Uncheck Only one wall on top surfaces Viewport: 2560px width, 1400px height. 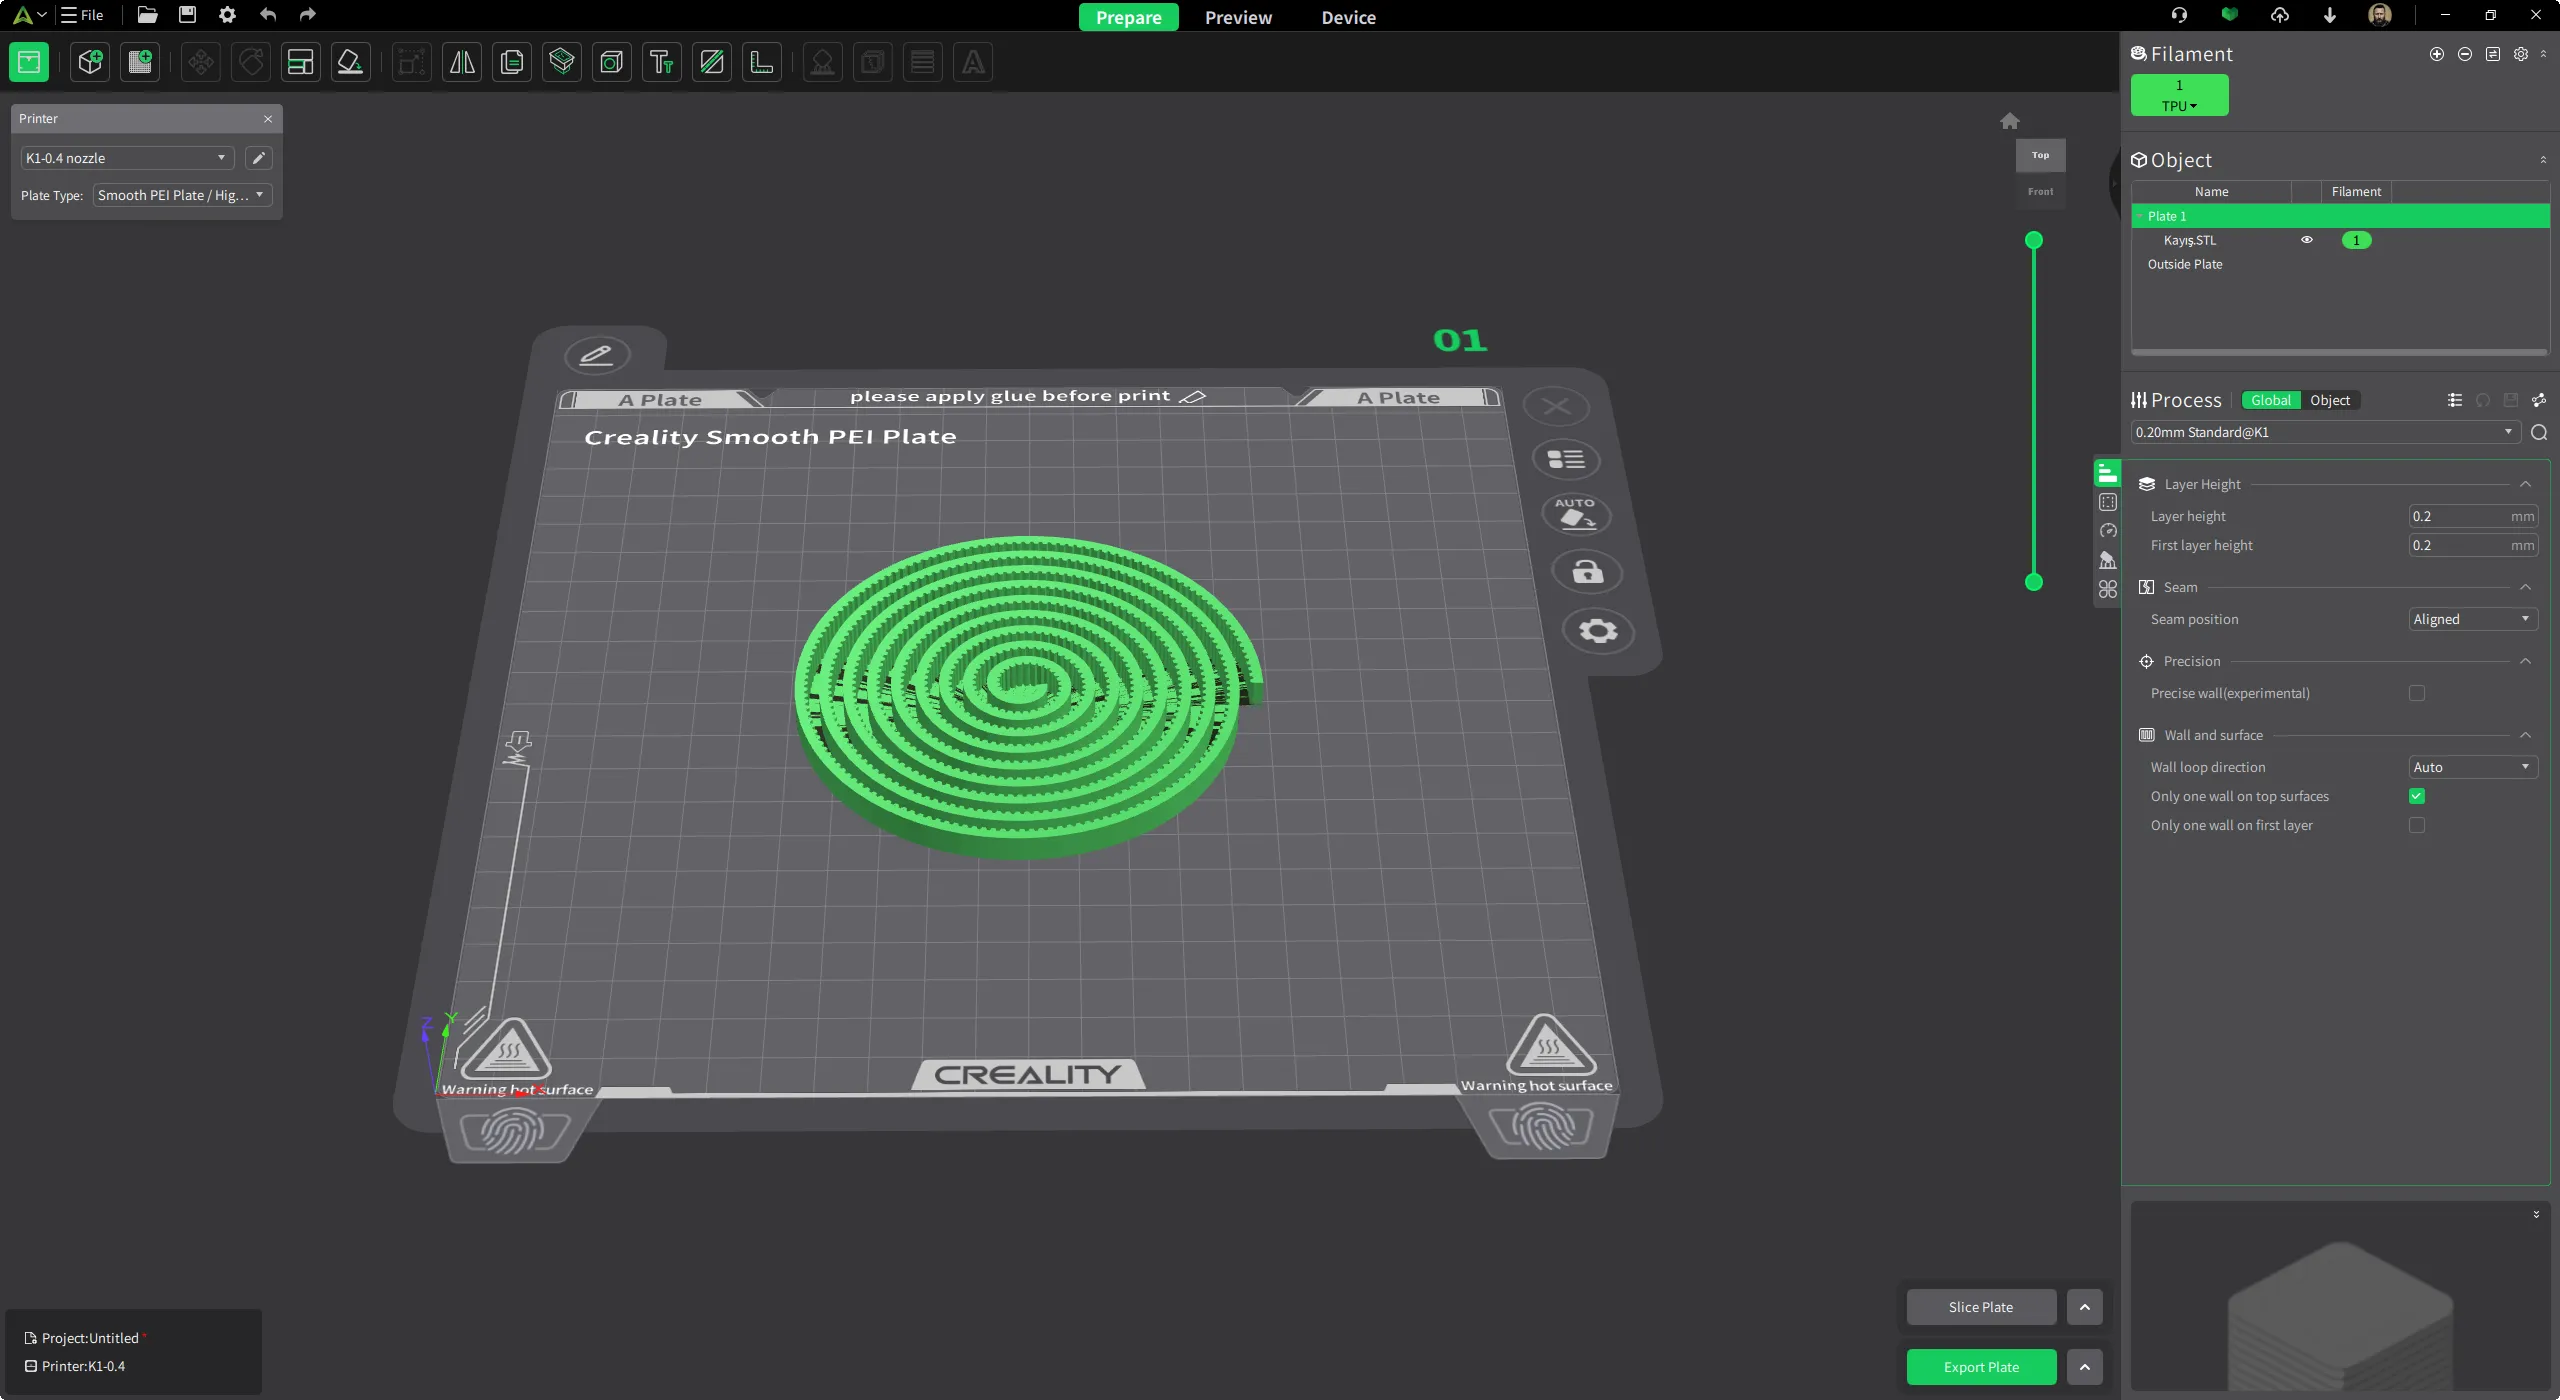(x=2417, y=796)
